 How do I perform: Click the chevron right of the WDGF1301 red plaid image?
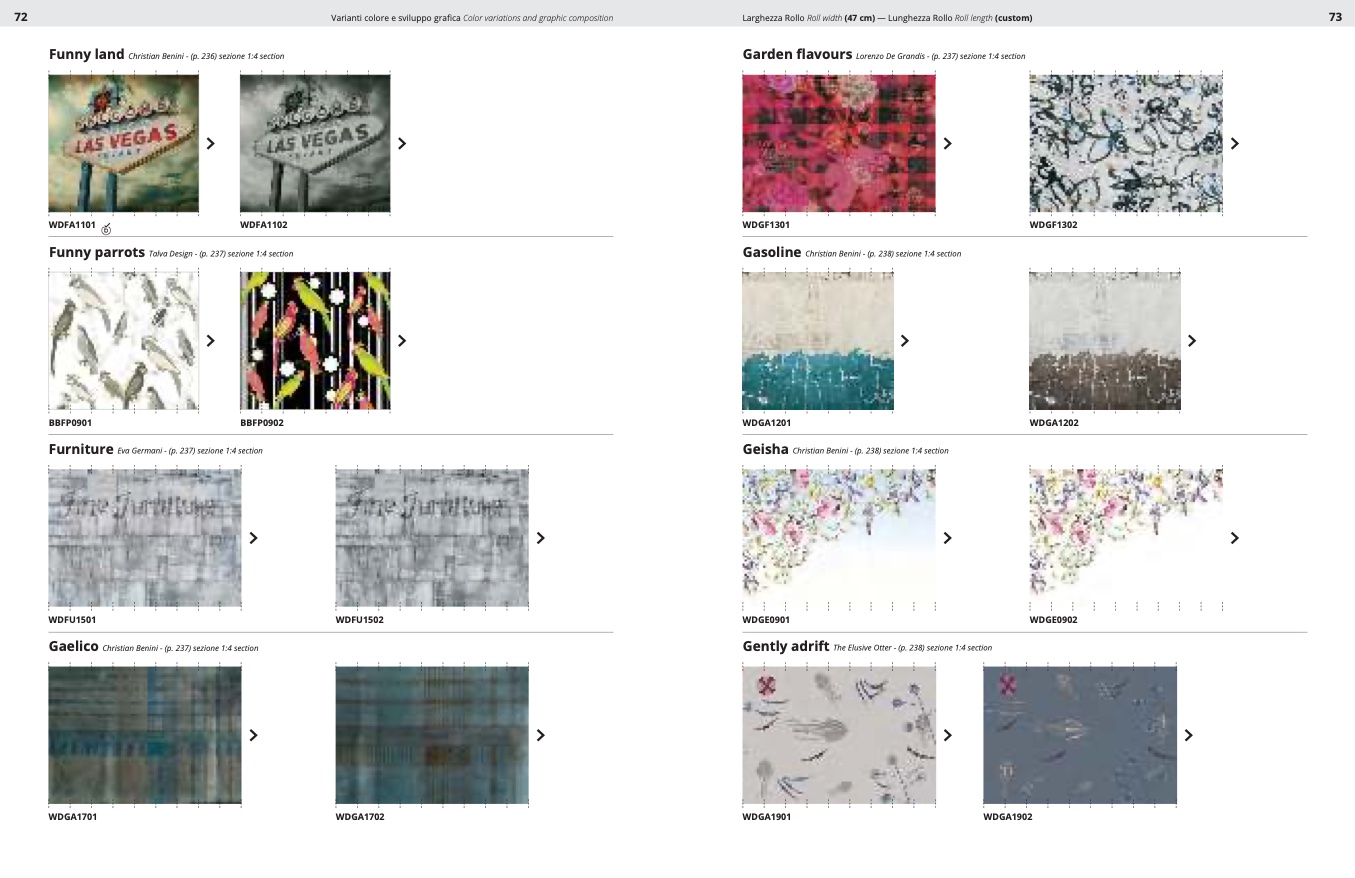tap(947, 143)
